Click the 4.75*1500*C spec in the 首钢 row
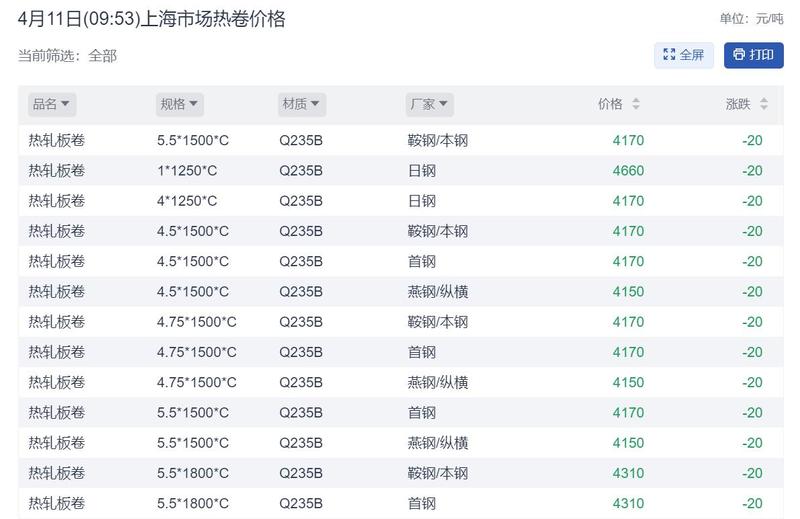This screenshot has height=519, width=800. pos(196,352)
